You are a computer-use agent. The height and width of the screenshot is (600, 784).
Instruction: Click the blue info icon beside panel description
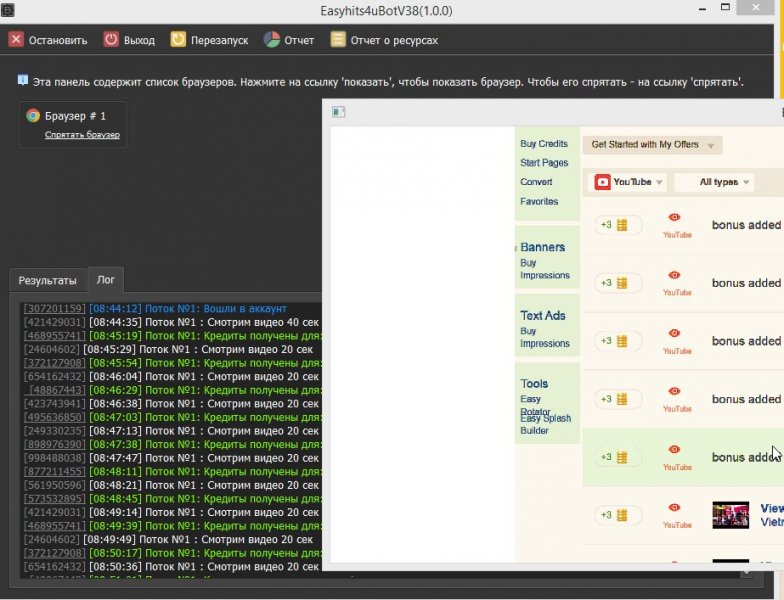pos(22,80)
